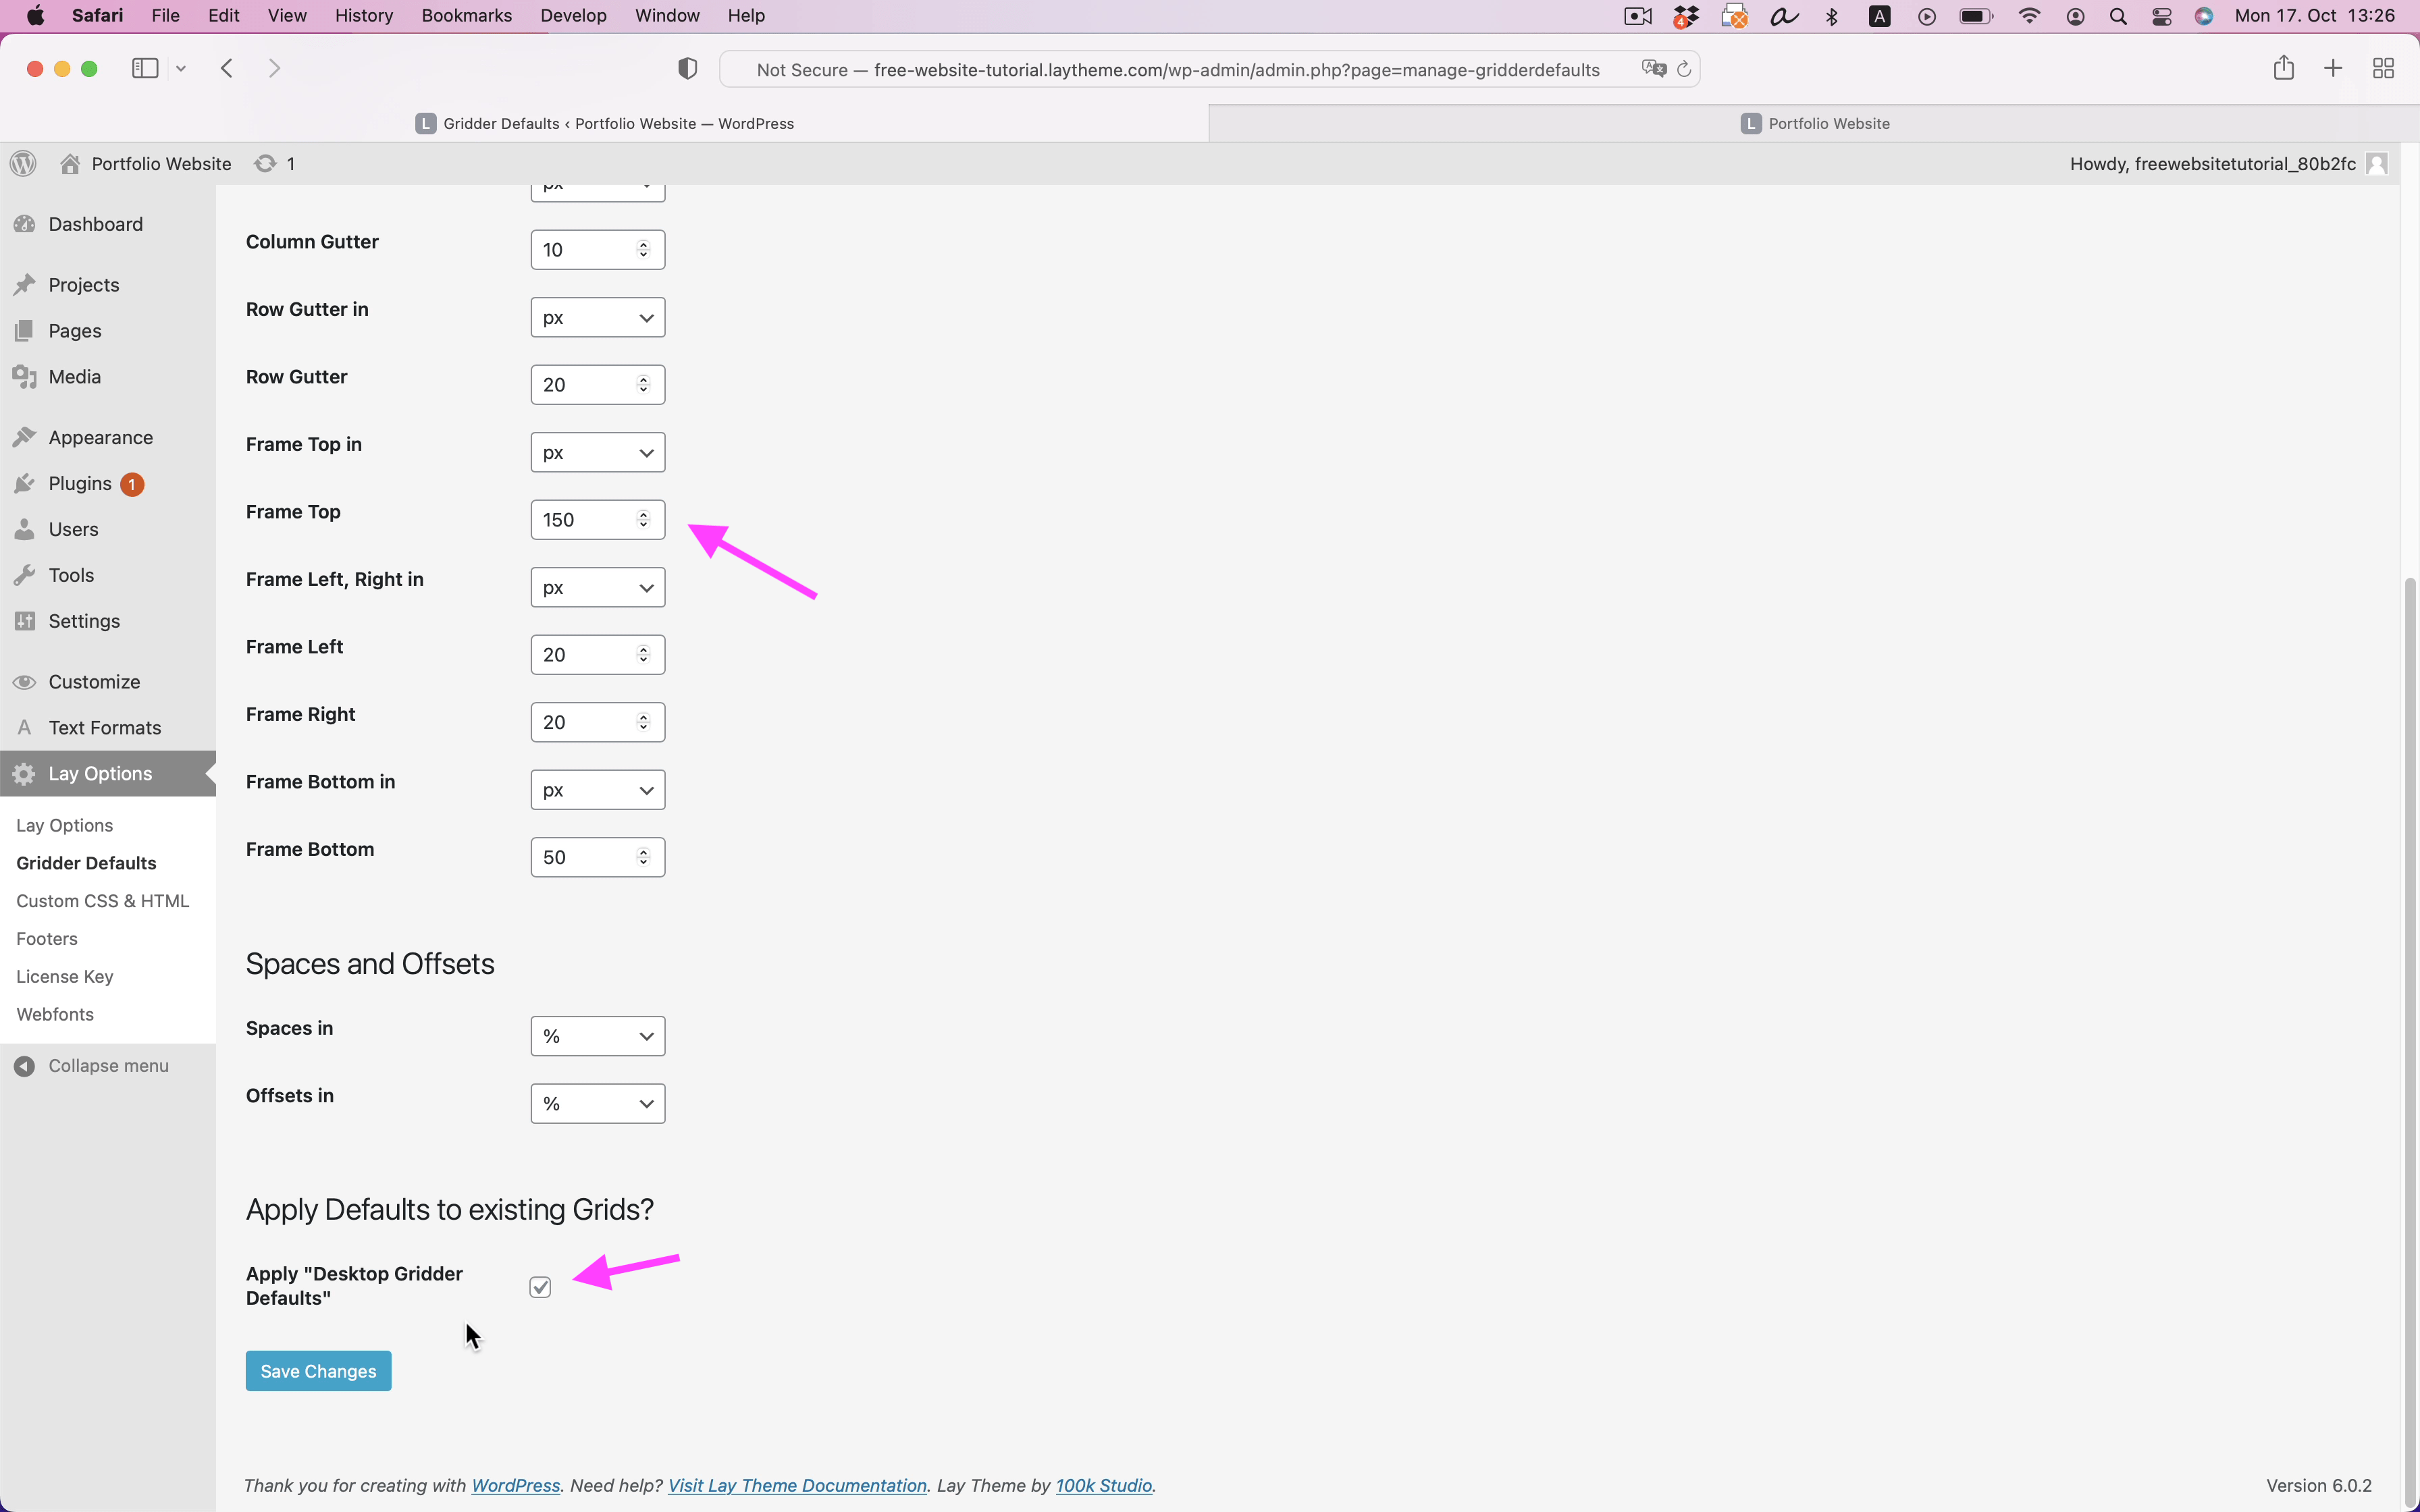The width and height of the screenshot is (2420, 1512).
Task: Click the Column Gutter stepper arrows
Action: pyautogui.click(x=644, y=250)
